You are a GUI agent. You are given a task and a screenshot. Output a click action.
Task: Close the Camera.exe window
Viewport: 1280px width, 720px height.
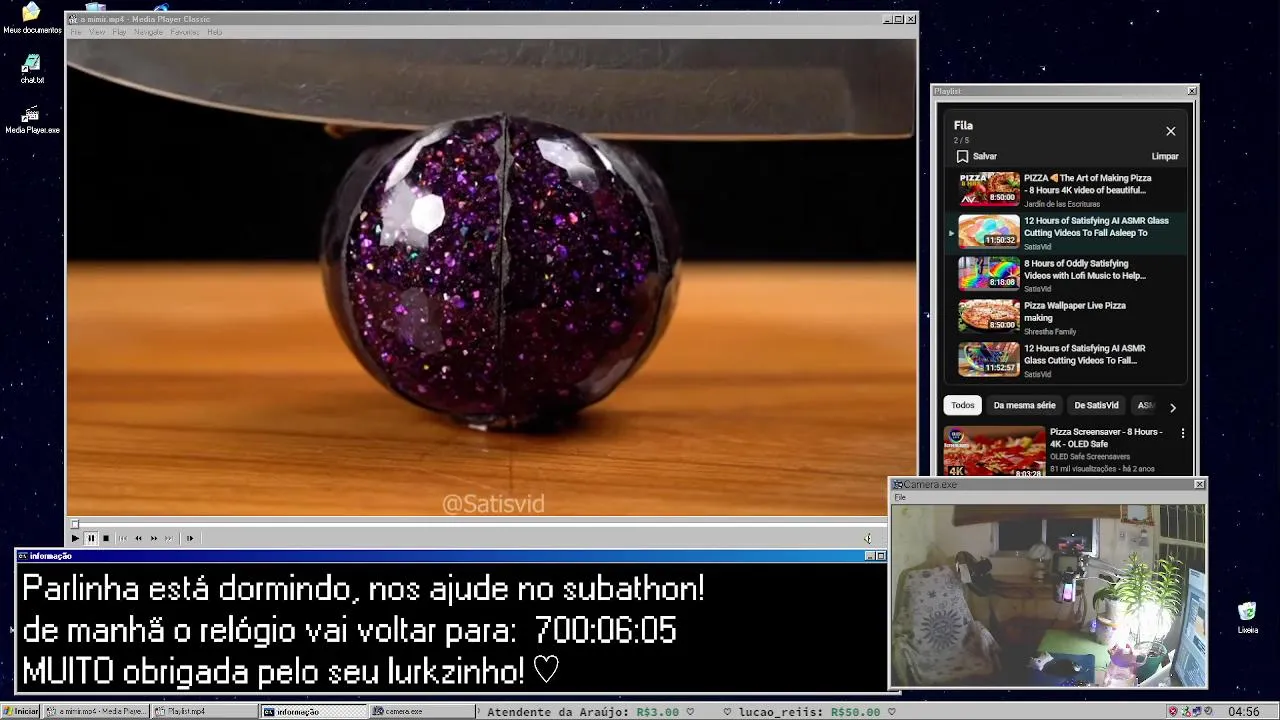(x=1199, y=484)
